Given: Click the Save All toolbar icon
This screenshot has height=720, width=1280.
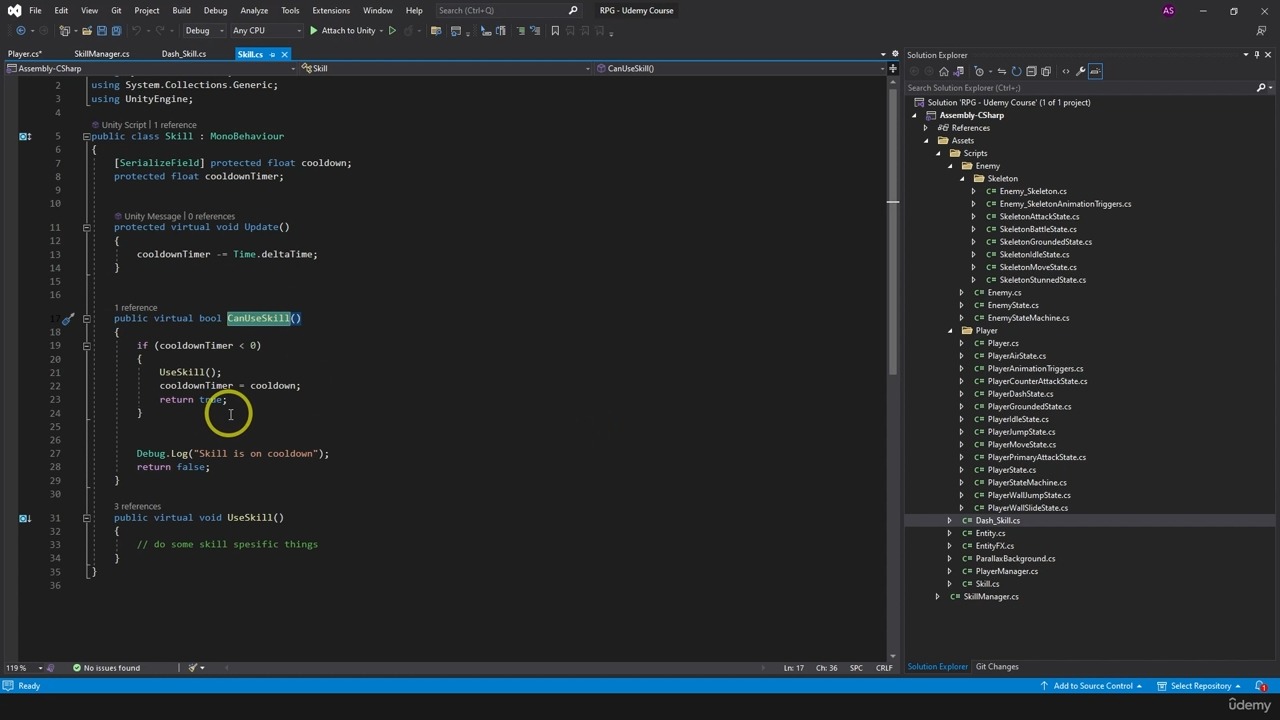Looking at the screenshot, I should (x=116, y=31).
